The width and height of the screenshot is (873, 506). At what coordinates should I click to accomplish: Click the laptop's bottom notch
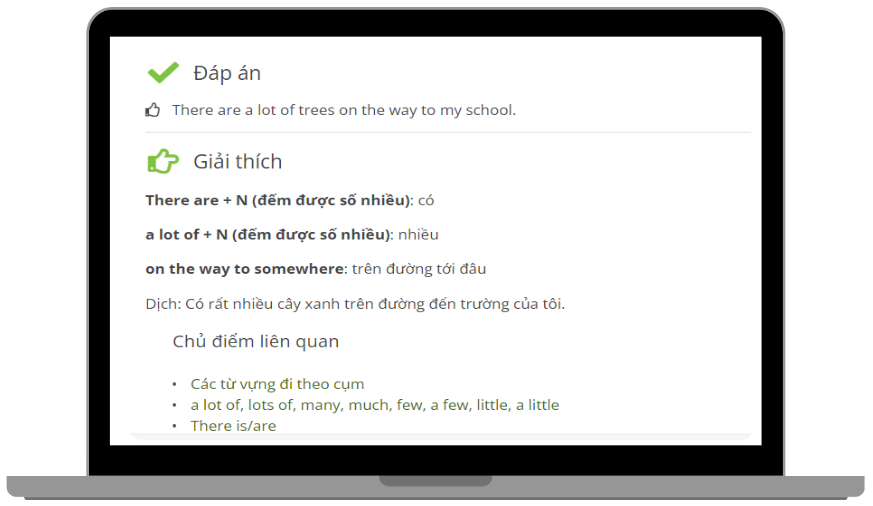pos(435,481)
